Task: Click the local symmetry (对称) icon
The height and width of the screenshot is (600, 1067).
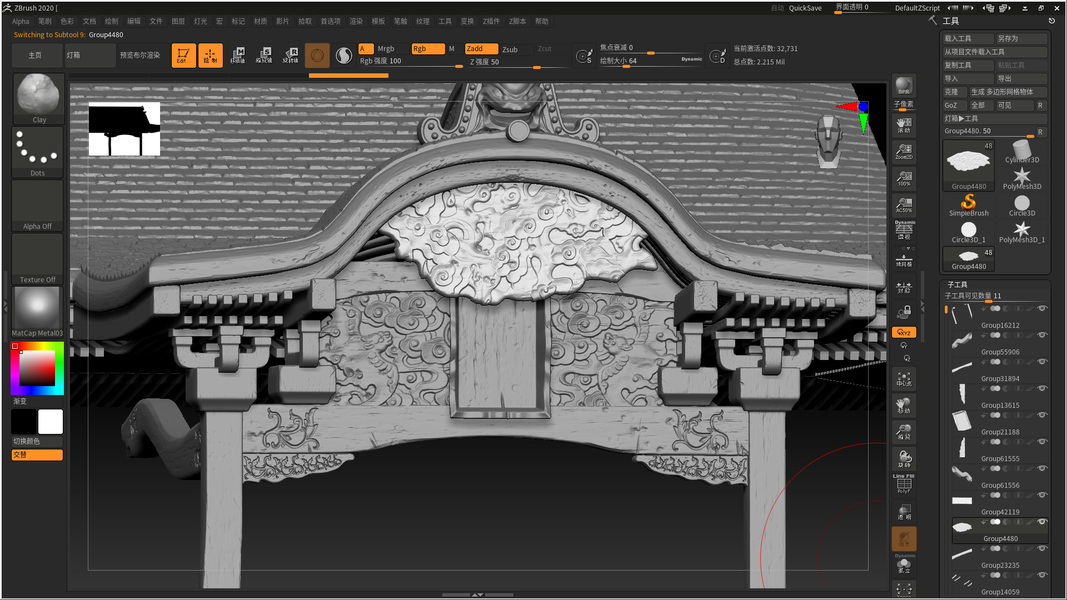Action: coord(904,288)
